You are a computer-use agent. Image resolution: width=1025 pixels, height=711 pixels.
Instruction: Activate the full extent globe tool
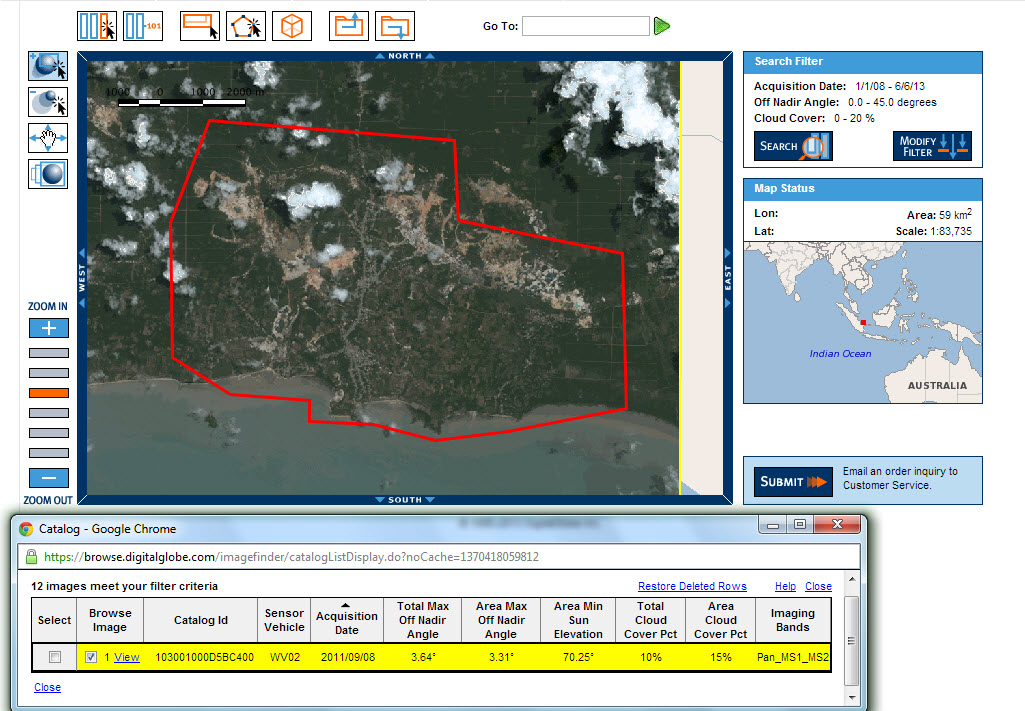[47, 174]
